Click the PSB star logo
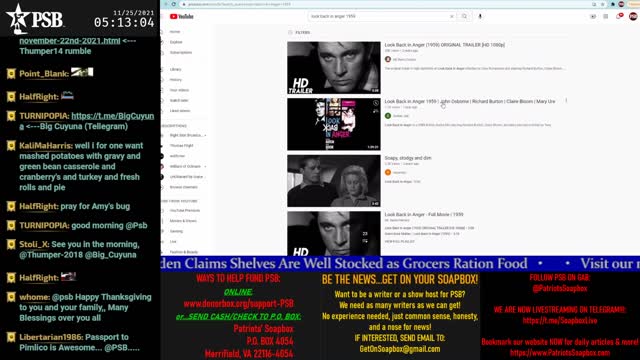The height and width of the screenshot is (360, 640). pos(34,19)
